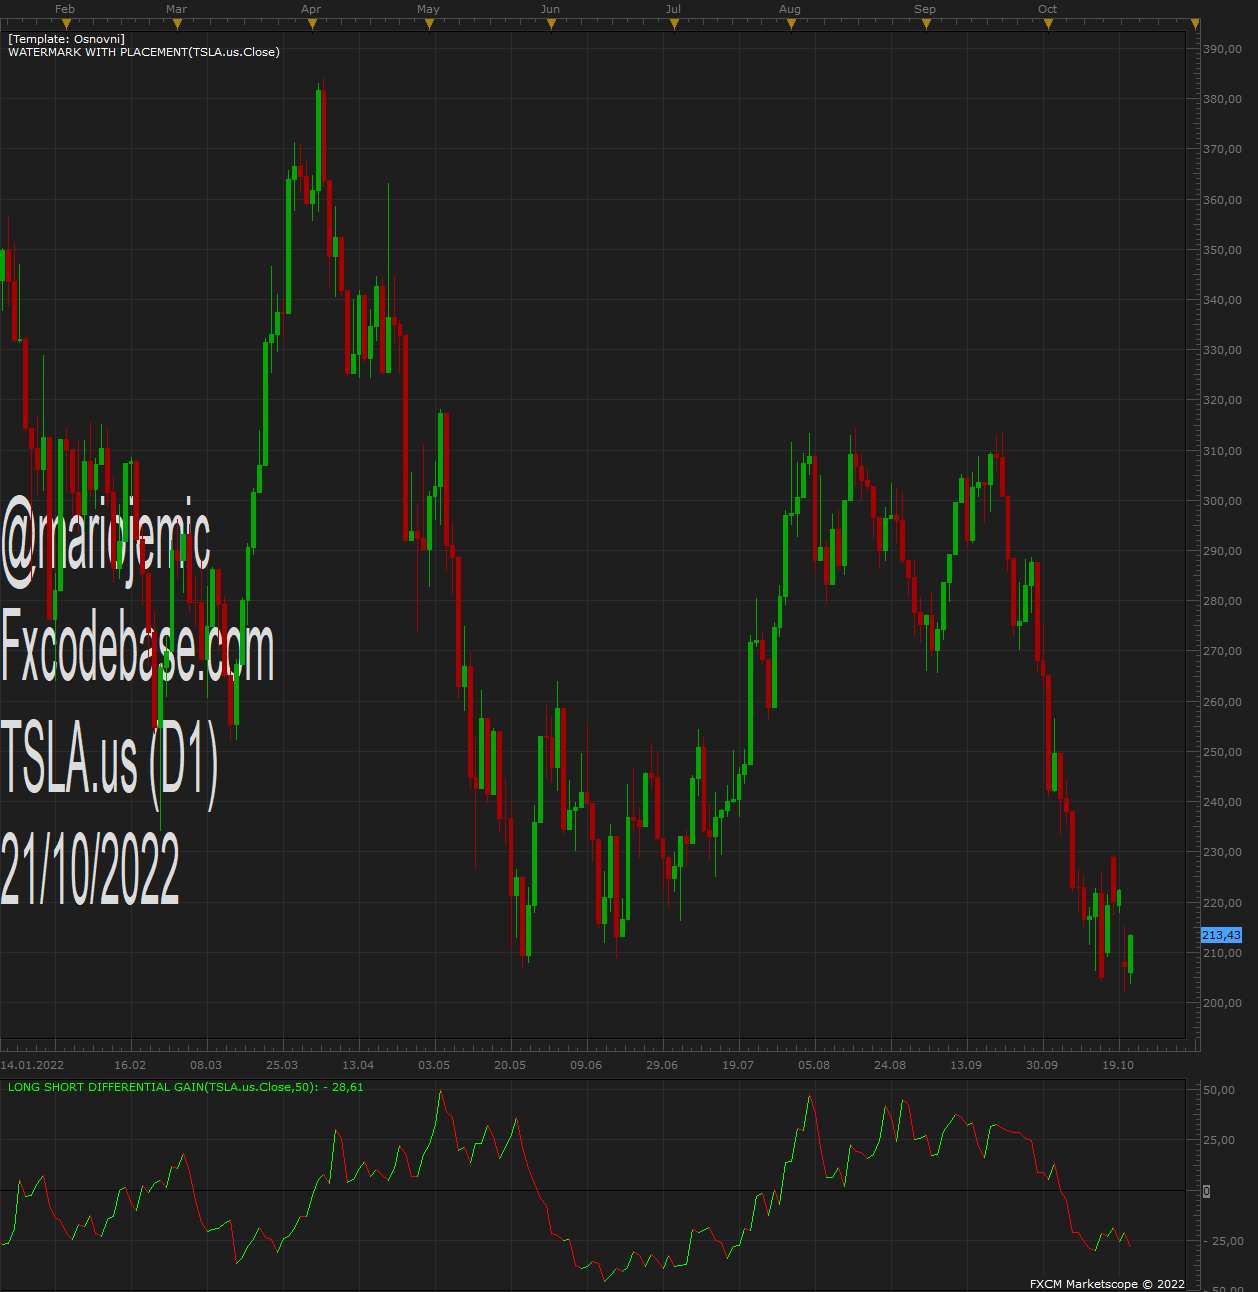Viewport: 1258px width, 1292px height.
Task: Click the Sep month triangle marker
Action: (x=926, y=24)
